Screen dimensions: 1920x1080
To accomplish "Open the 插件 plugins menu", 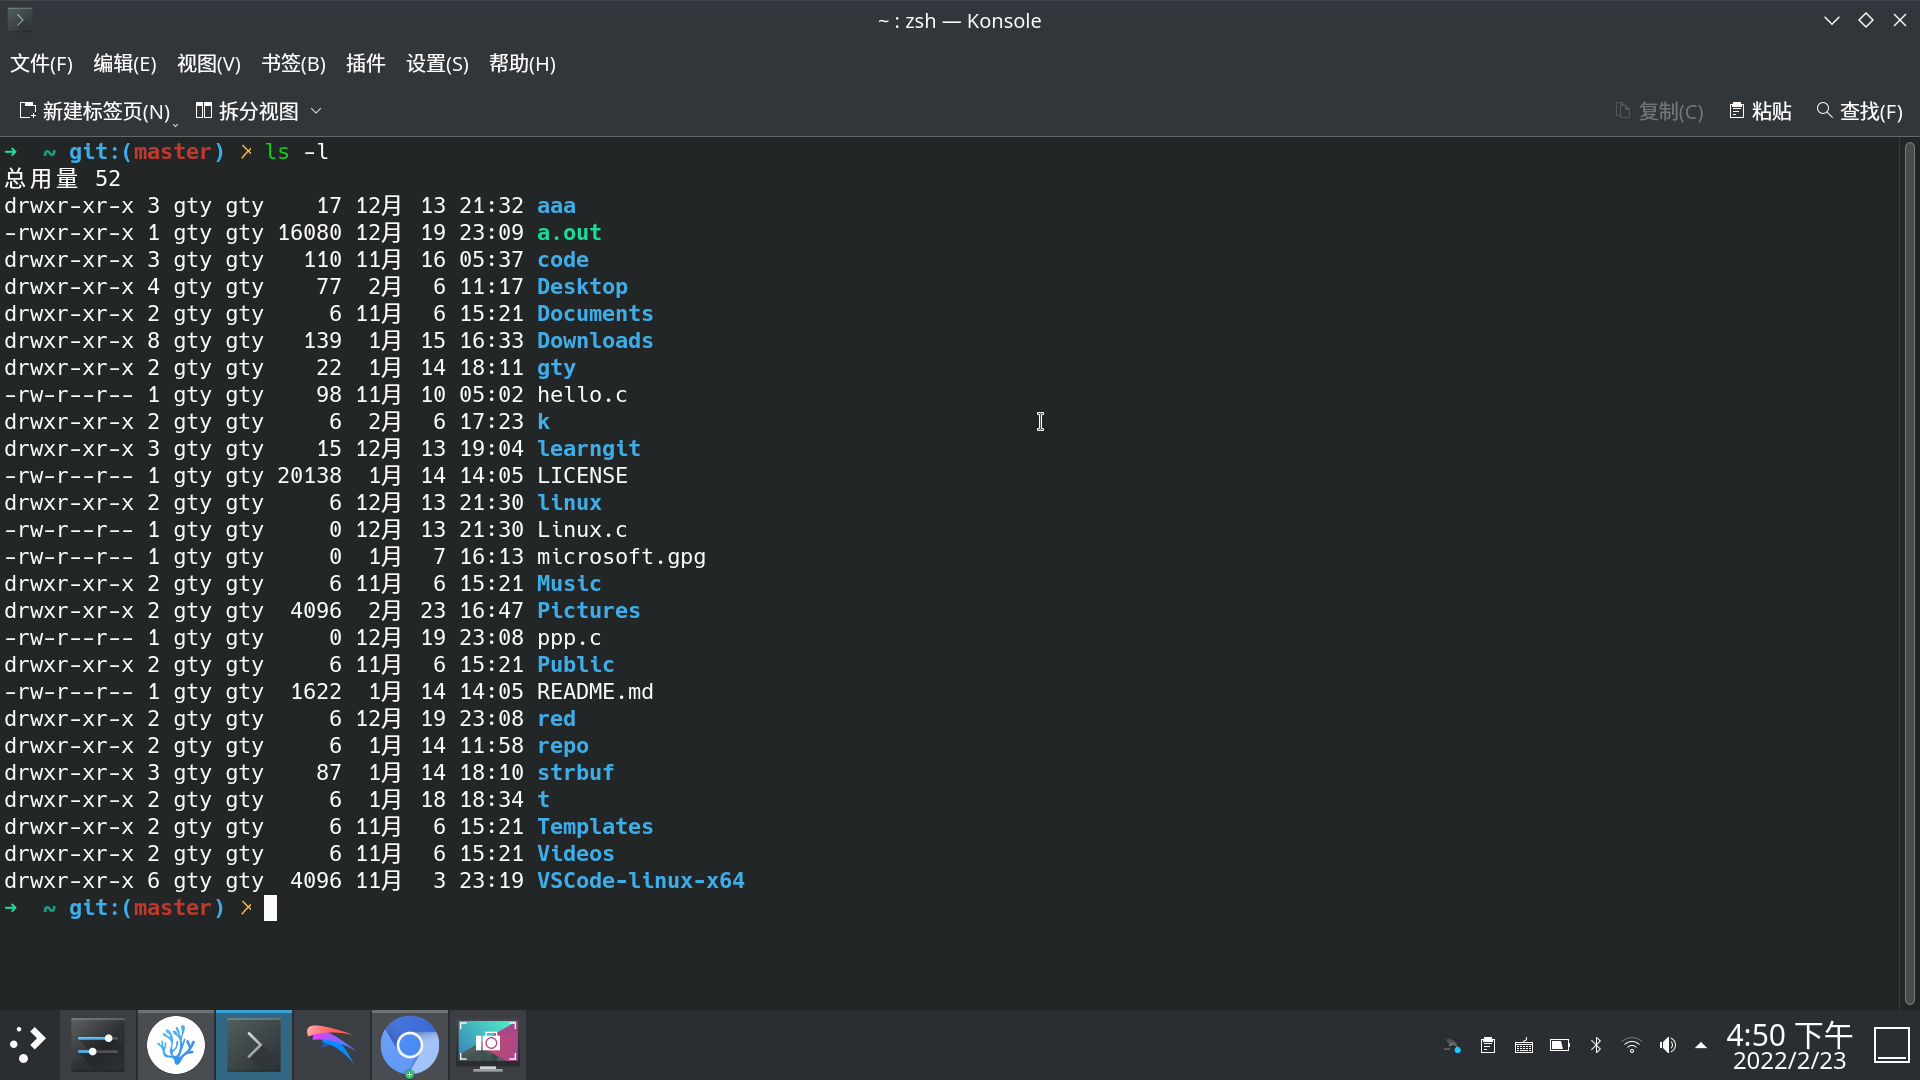I will click(365, 64).
